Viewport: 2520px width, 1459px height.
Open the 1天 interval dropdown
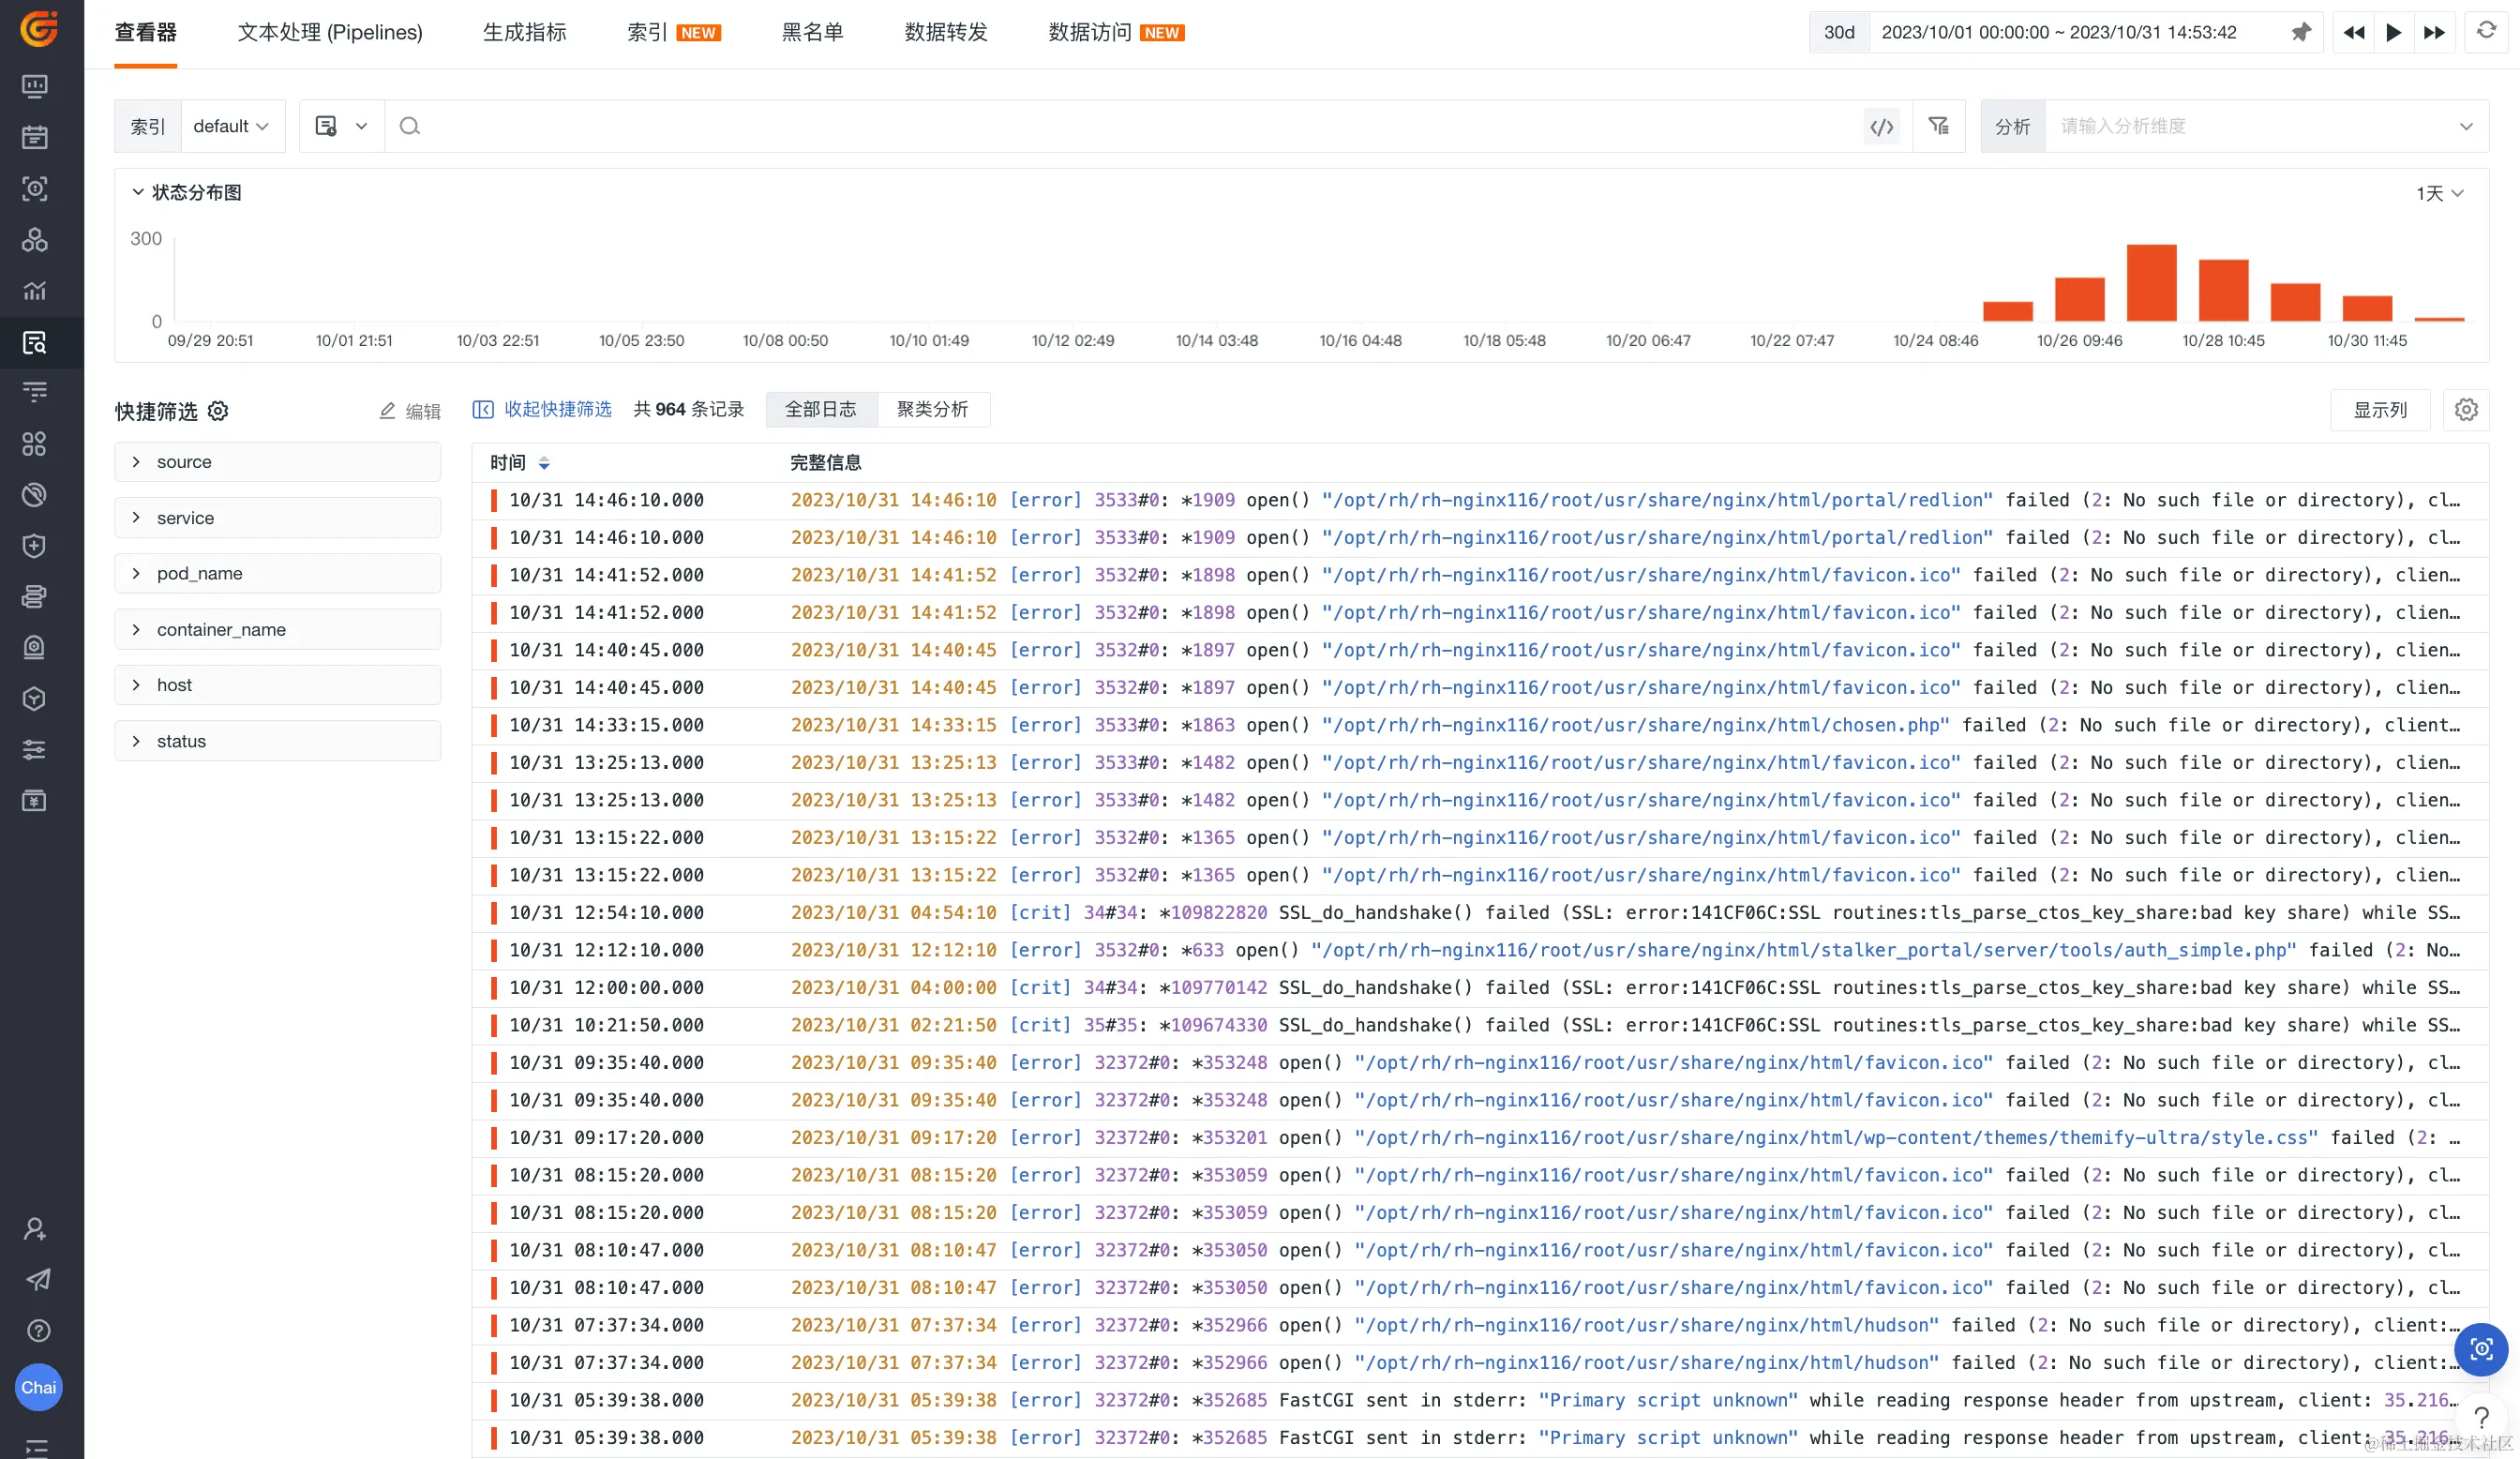(2439, 193)
